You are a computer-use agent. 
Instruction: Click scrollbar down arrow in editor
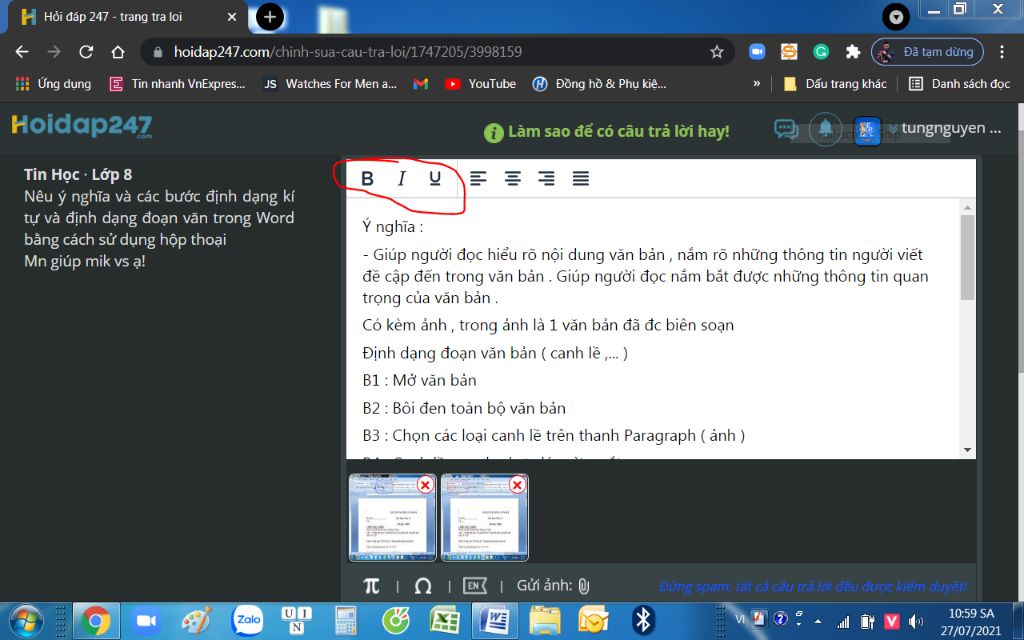(x=967, y=450)
